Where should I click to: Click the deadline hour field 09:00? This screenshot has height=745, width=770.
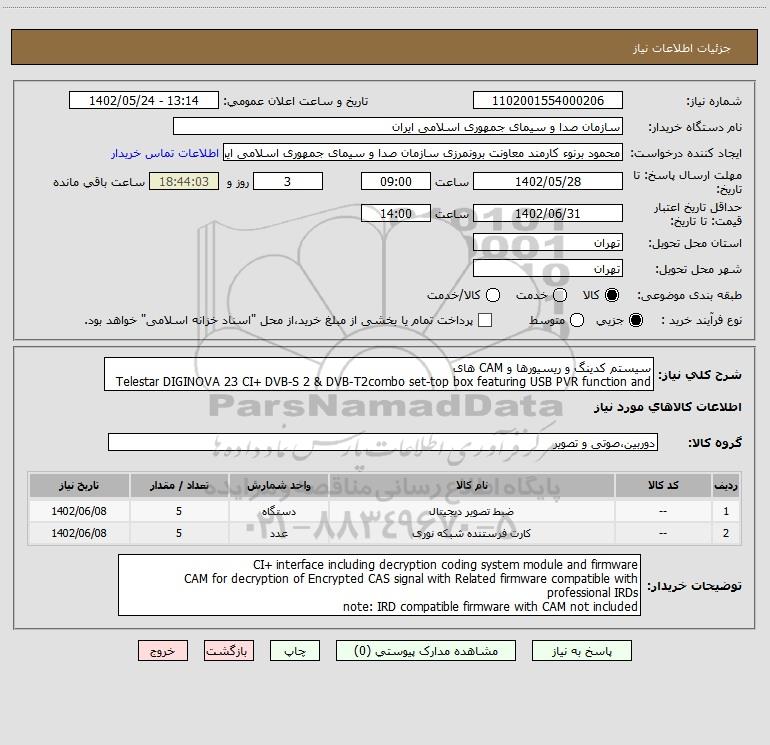click(x=396, y=181)
